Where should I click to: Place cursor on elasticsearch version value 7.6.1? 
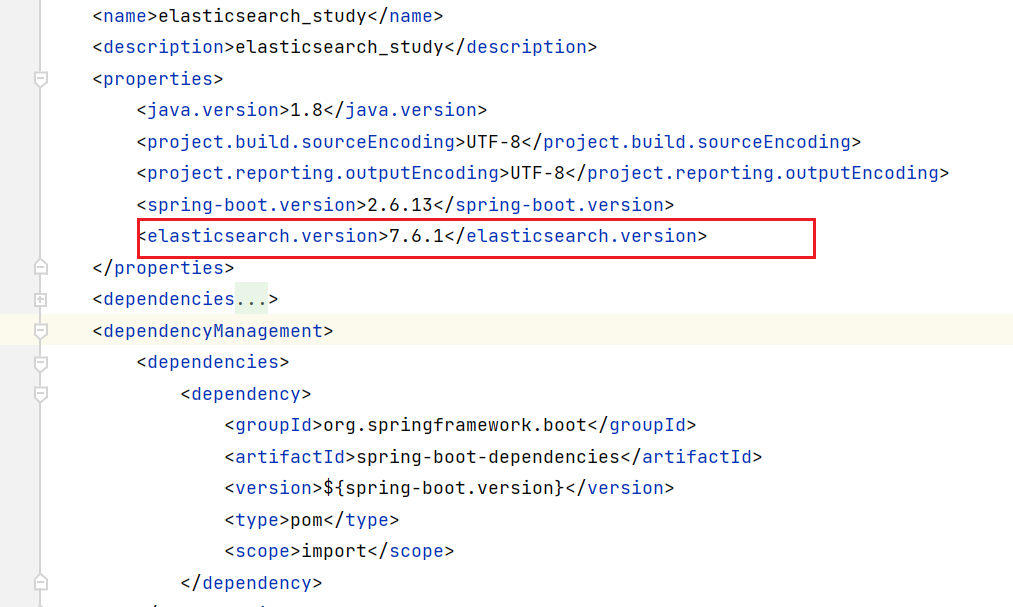pos(416,236)
